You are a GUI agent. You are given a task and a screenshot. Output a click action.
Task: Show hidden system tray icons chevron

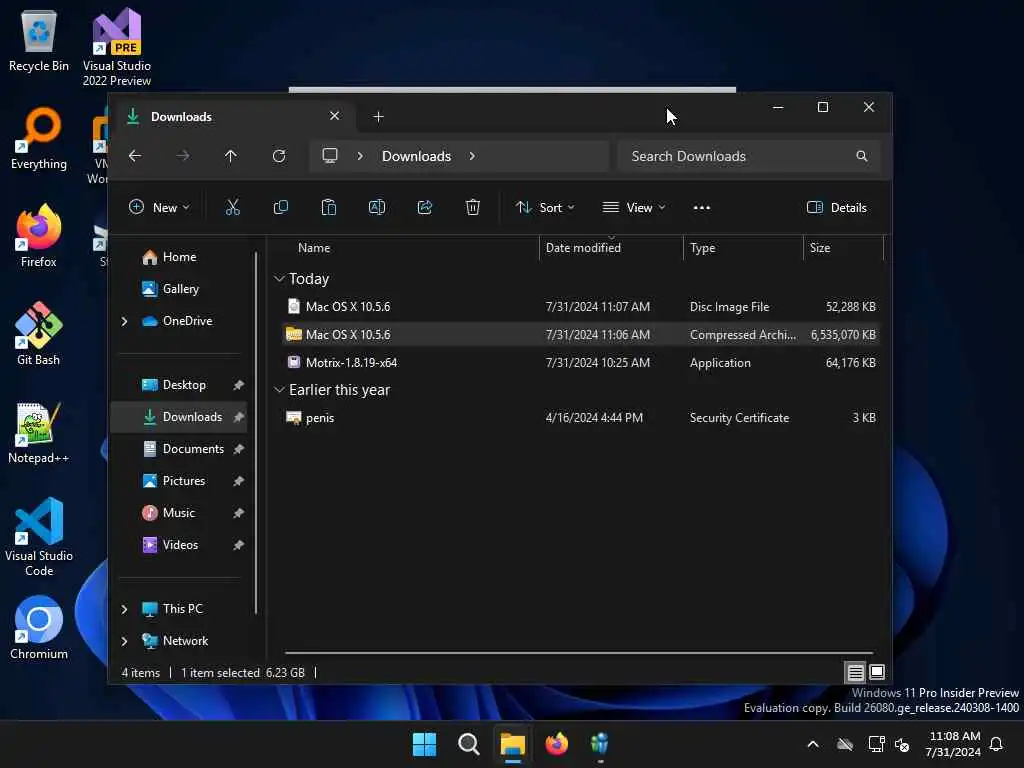click(x=813, y=744)
